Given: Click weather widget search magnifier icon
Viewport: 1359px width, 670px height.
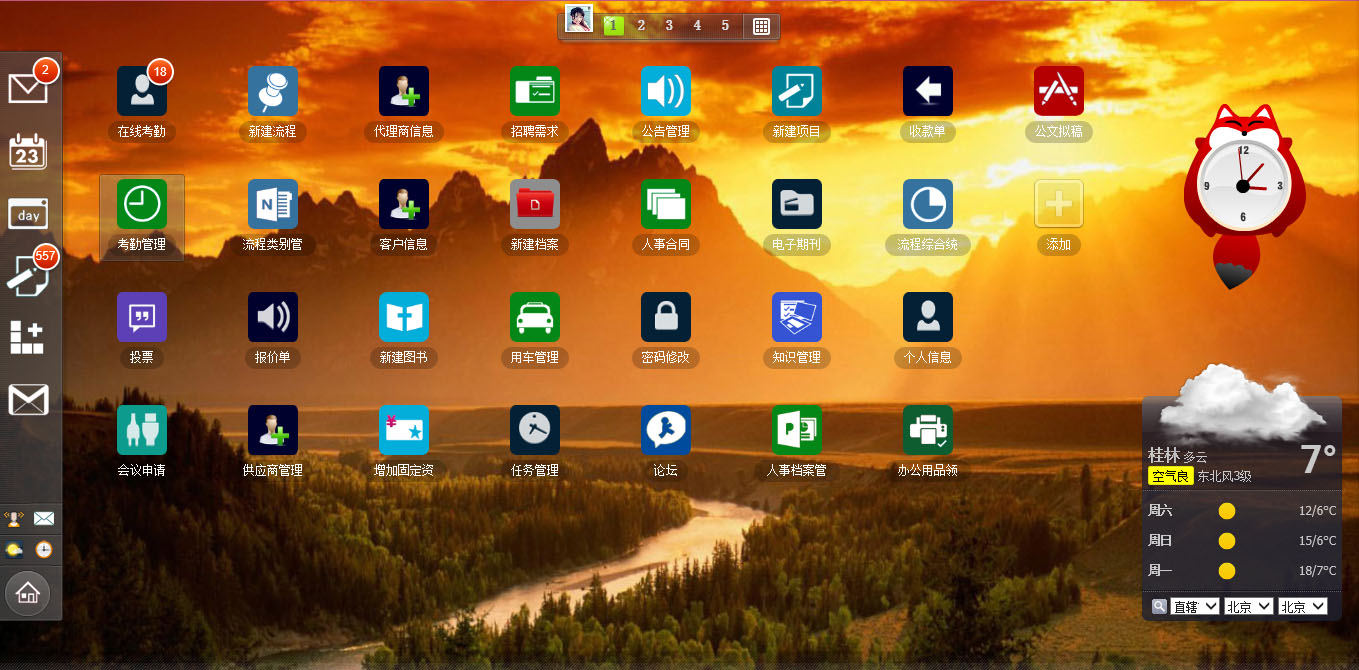Looking at the screenshot, I should (x=1159, y=606).
